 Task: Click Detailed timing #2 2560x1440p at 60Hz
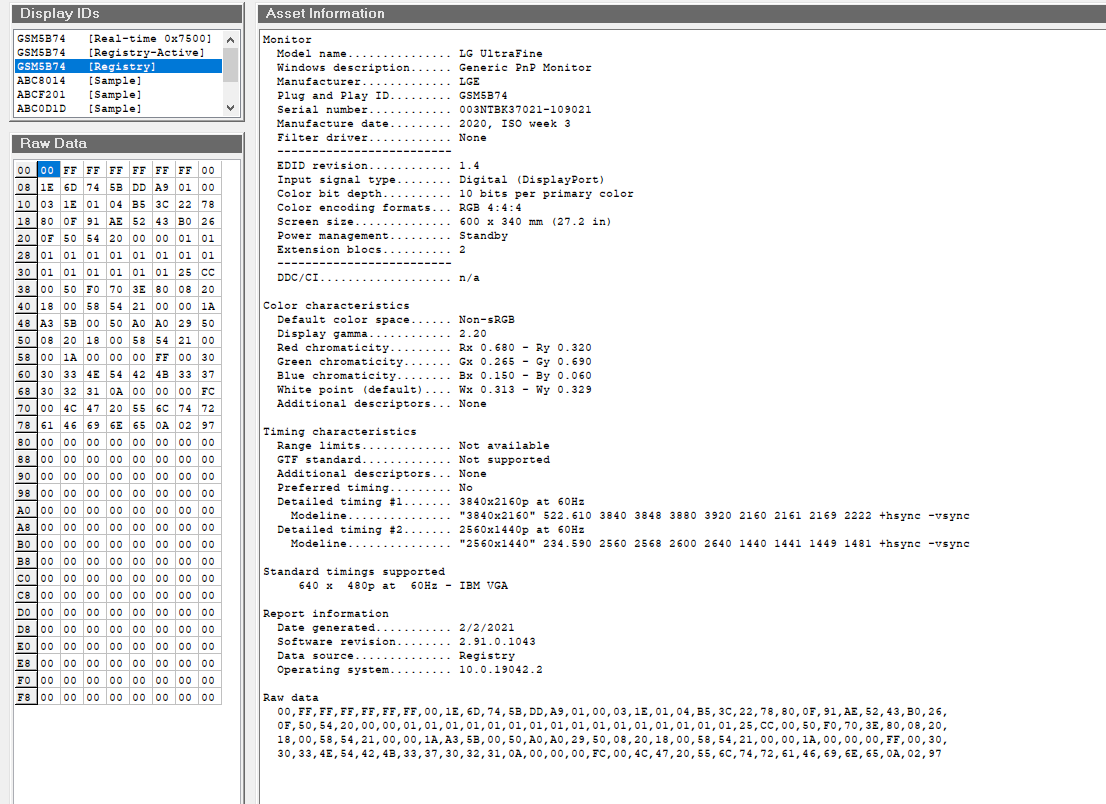tap(522, 530)
